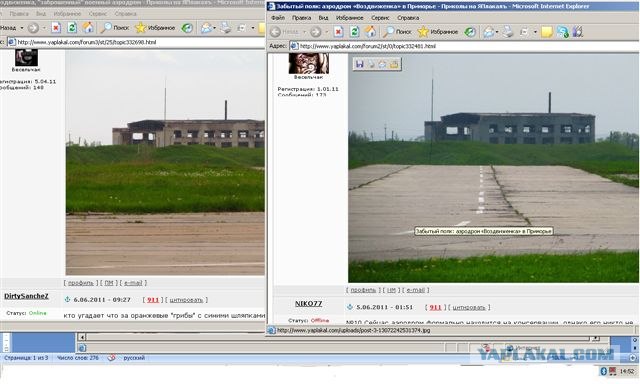Open Файл menu in right IE window
The width and height of the screenshot is (640, 384).
278,18
